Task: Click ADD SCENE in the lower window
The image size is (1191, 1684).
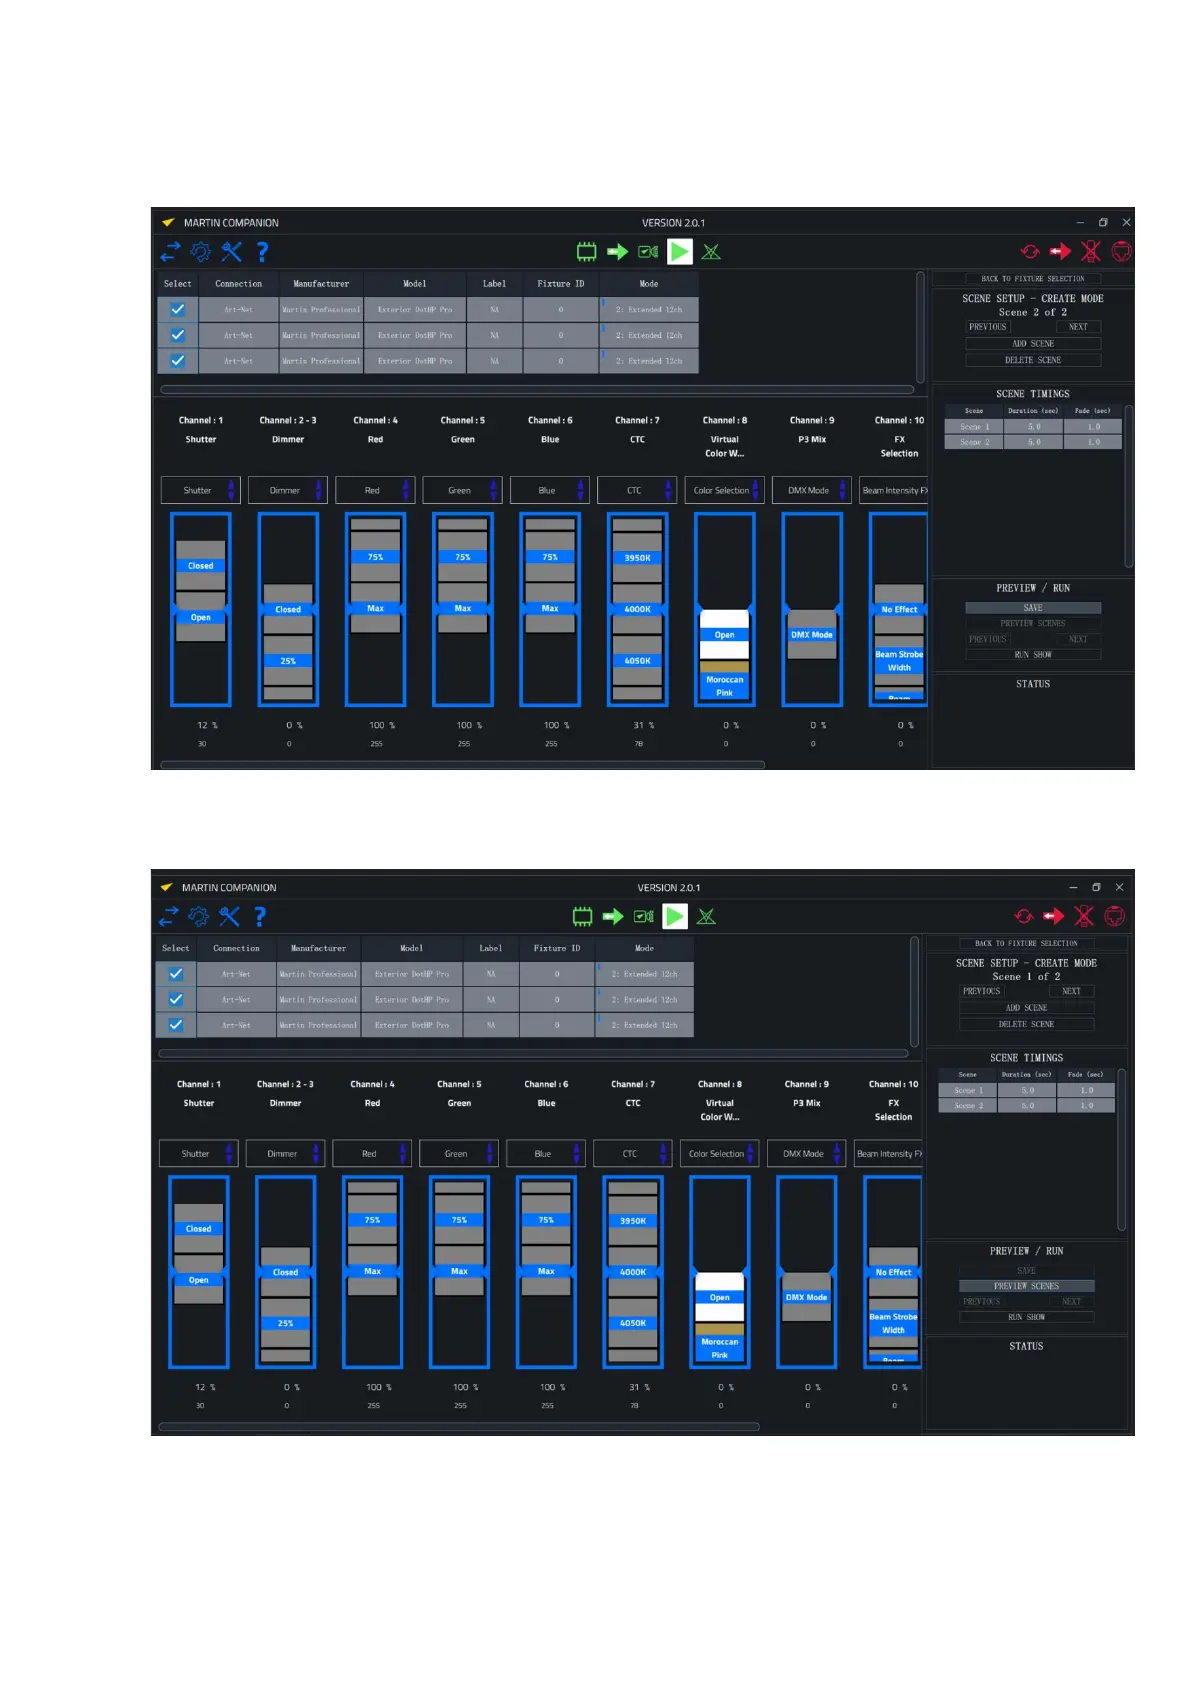Action: click(1026, 1008)
